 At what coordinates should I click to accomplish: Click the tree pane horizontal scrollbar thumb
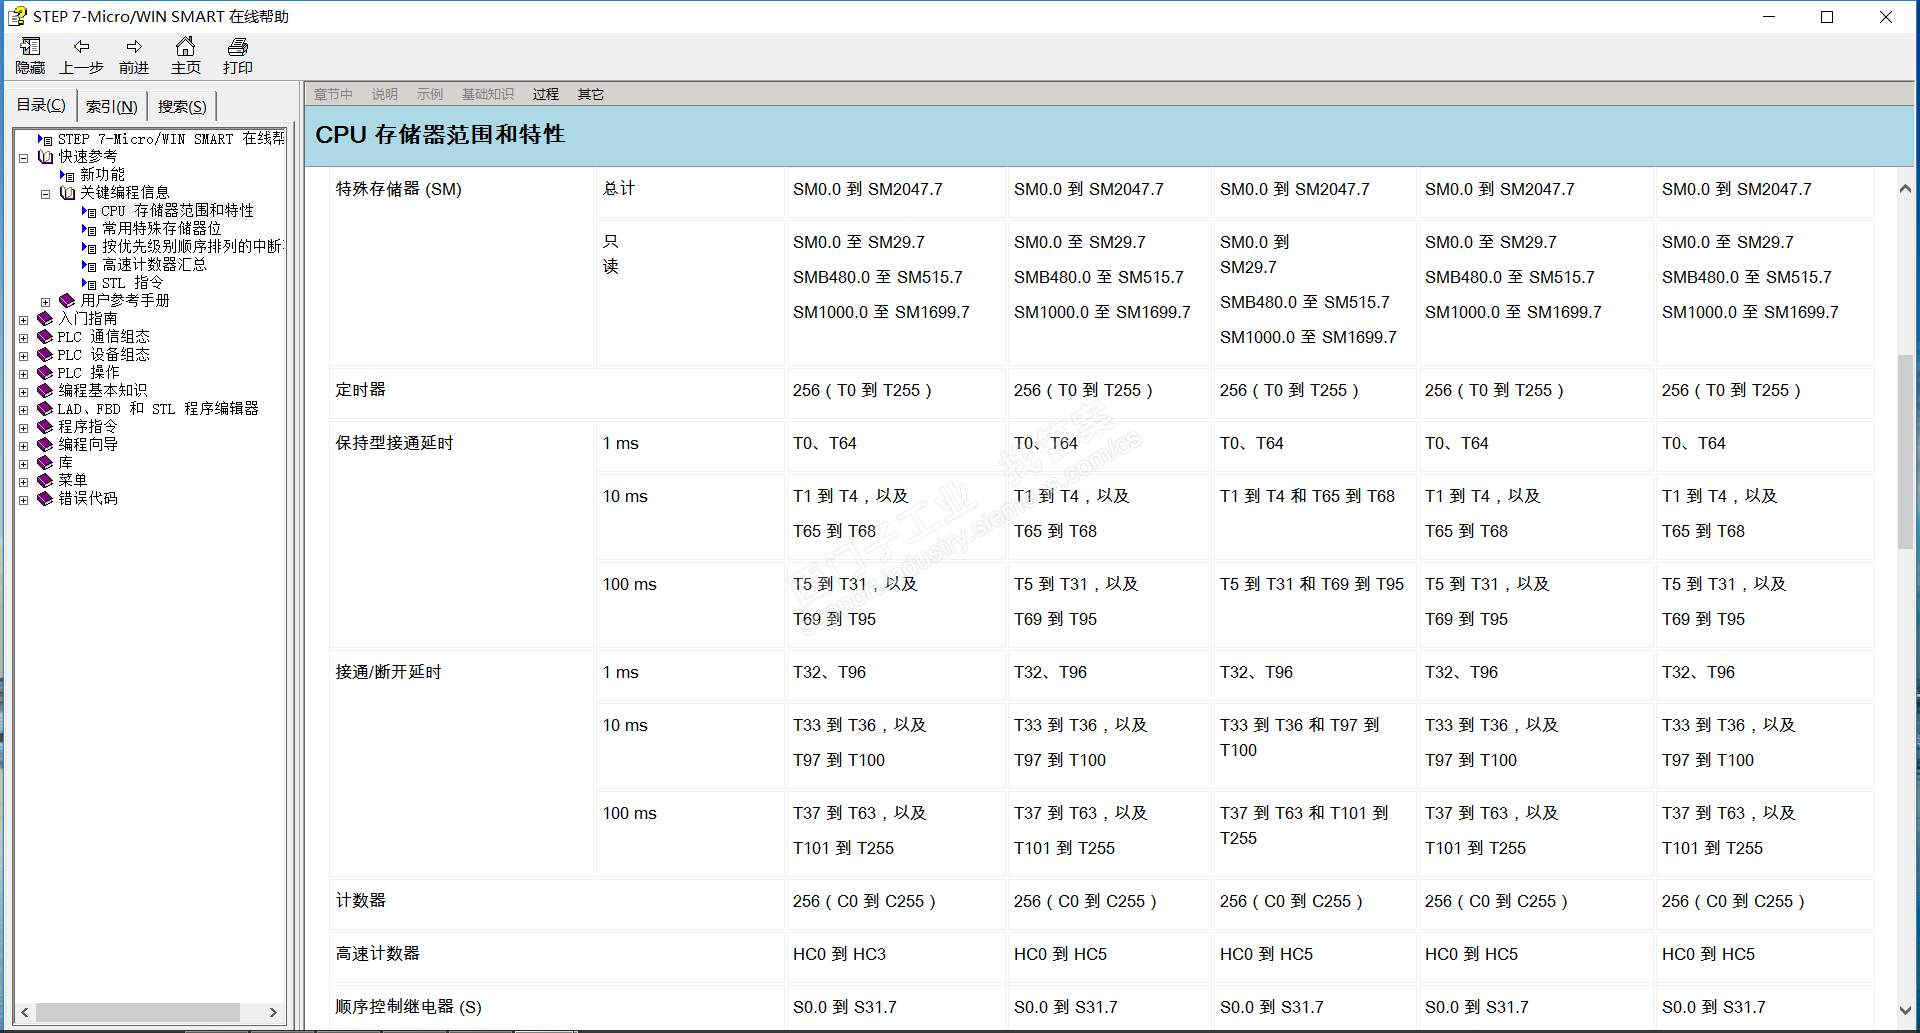[137, 1012]
